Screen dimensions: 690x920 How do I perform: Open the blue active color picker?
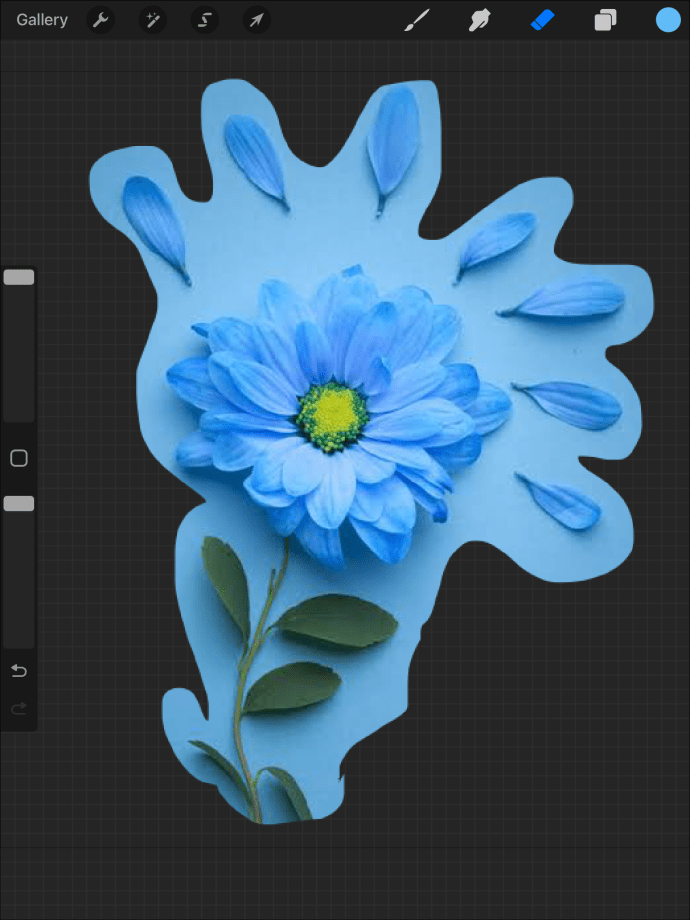(668, 20)
